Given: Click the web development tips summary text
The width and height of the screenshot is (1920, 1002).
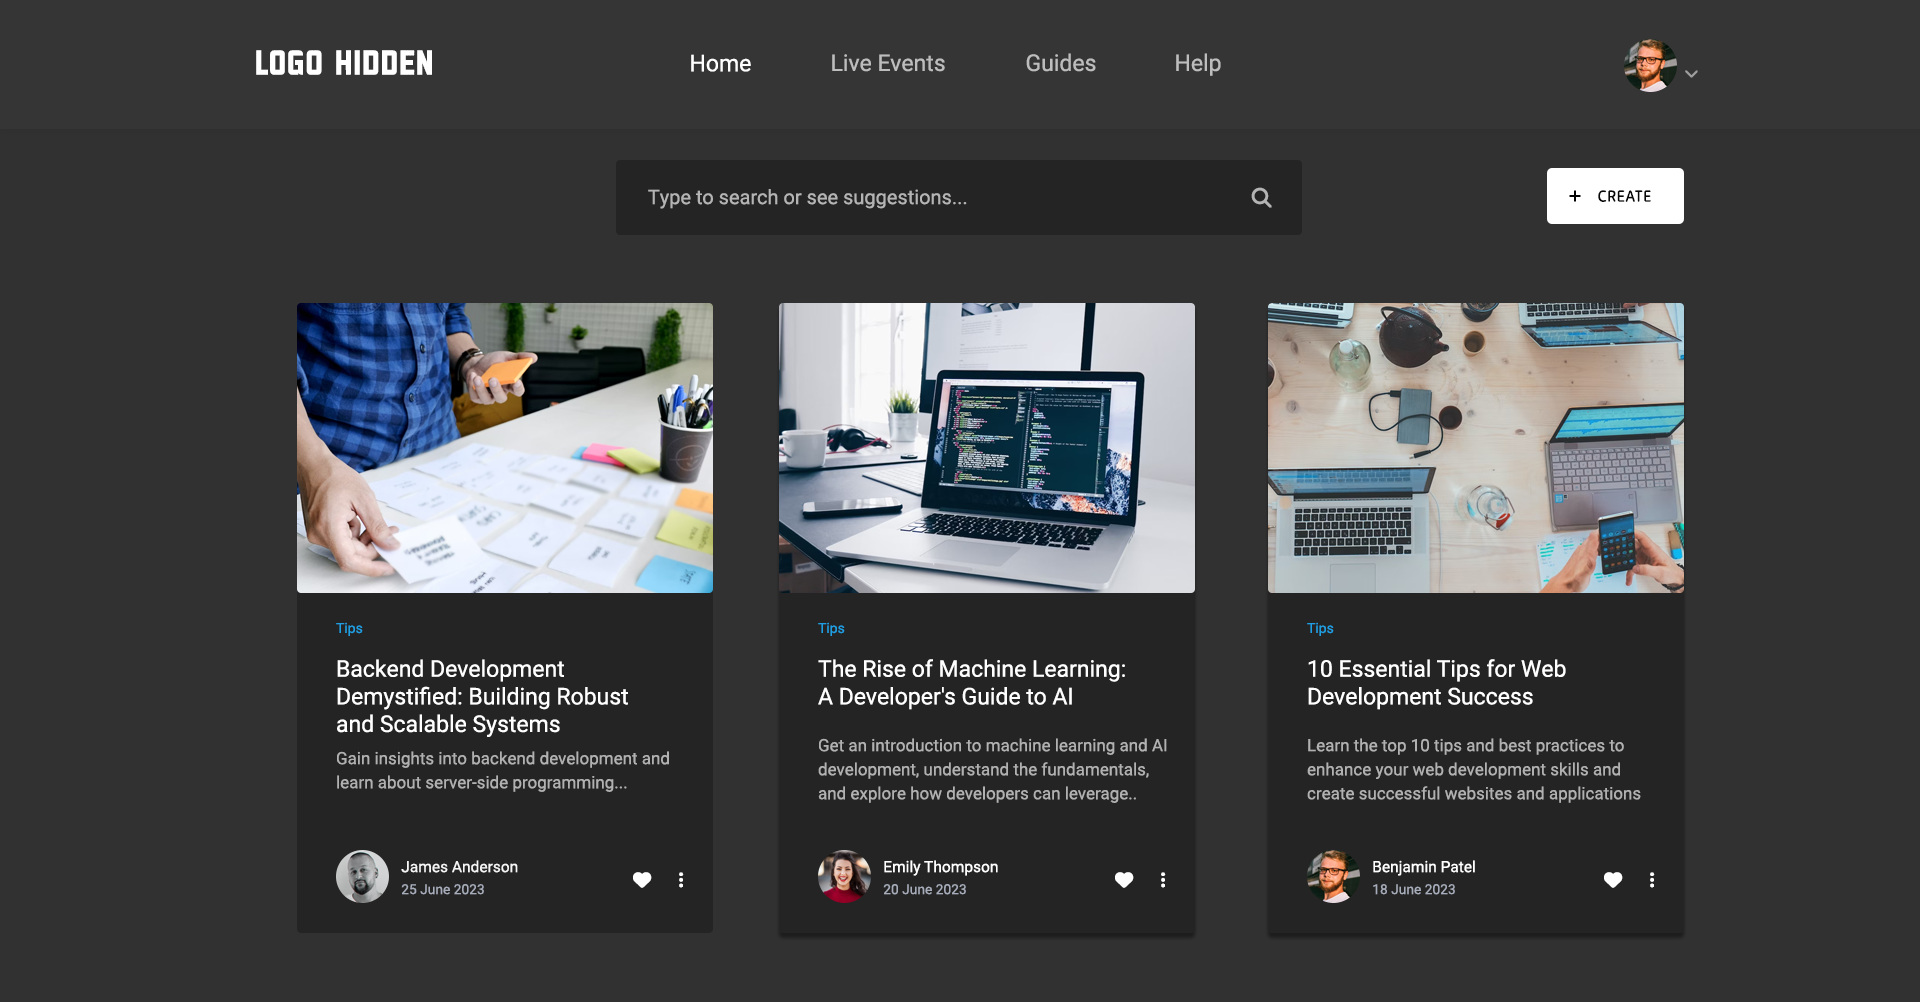Looking at the screenshot, I should 1474,770.
